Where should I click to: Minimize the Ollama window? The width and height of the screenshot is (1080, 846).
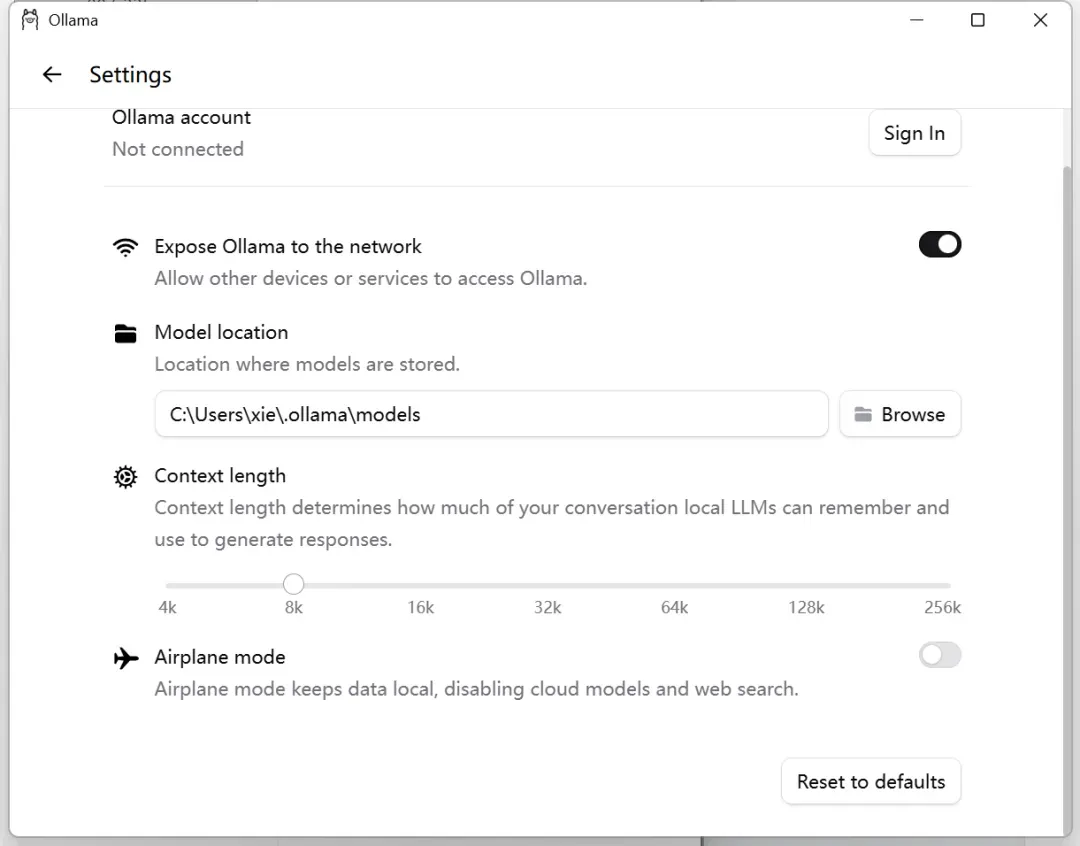(x=916, y=20)
